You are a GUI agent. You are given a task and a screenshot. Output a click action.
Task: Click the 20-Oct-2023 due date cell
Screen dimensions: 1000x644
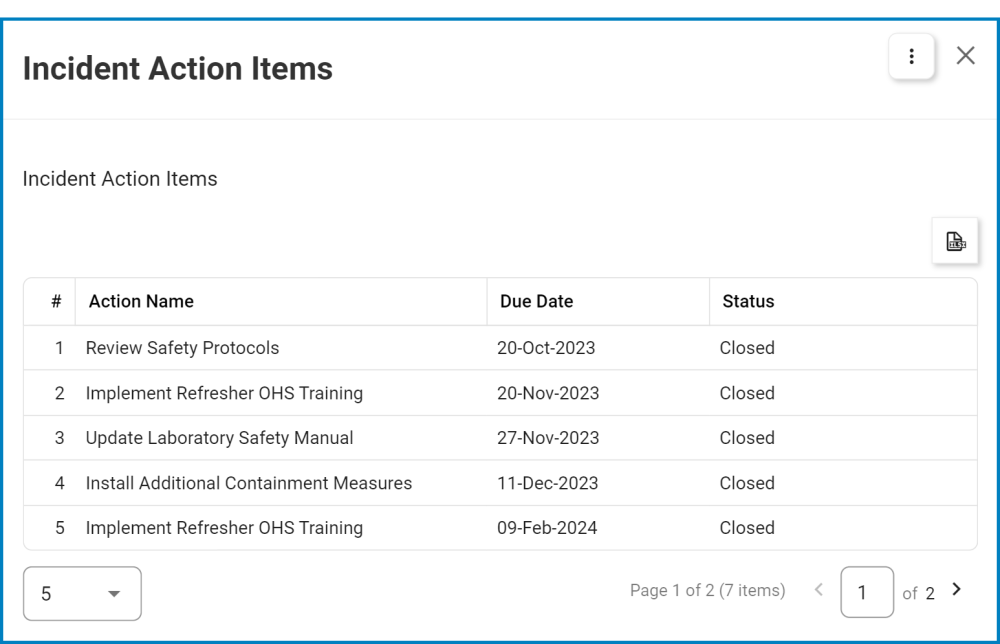pyautogui.click(x=546, y=348)
